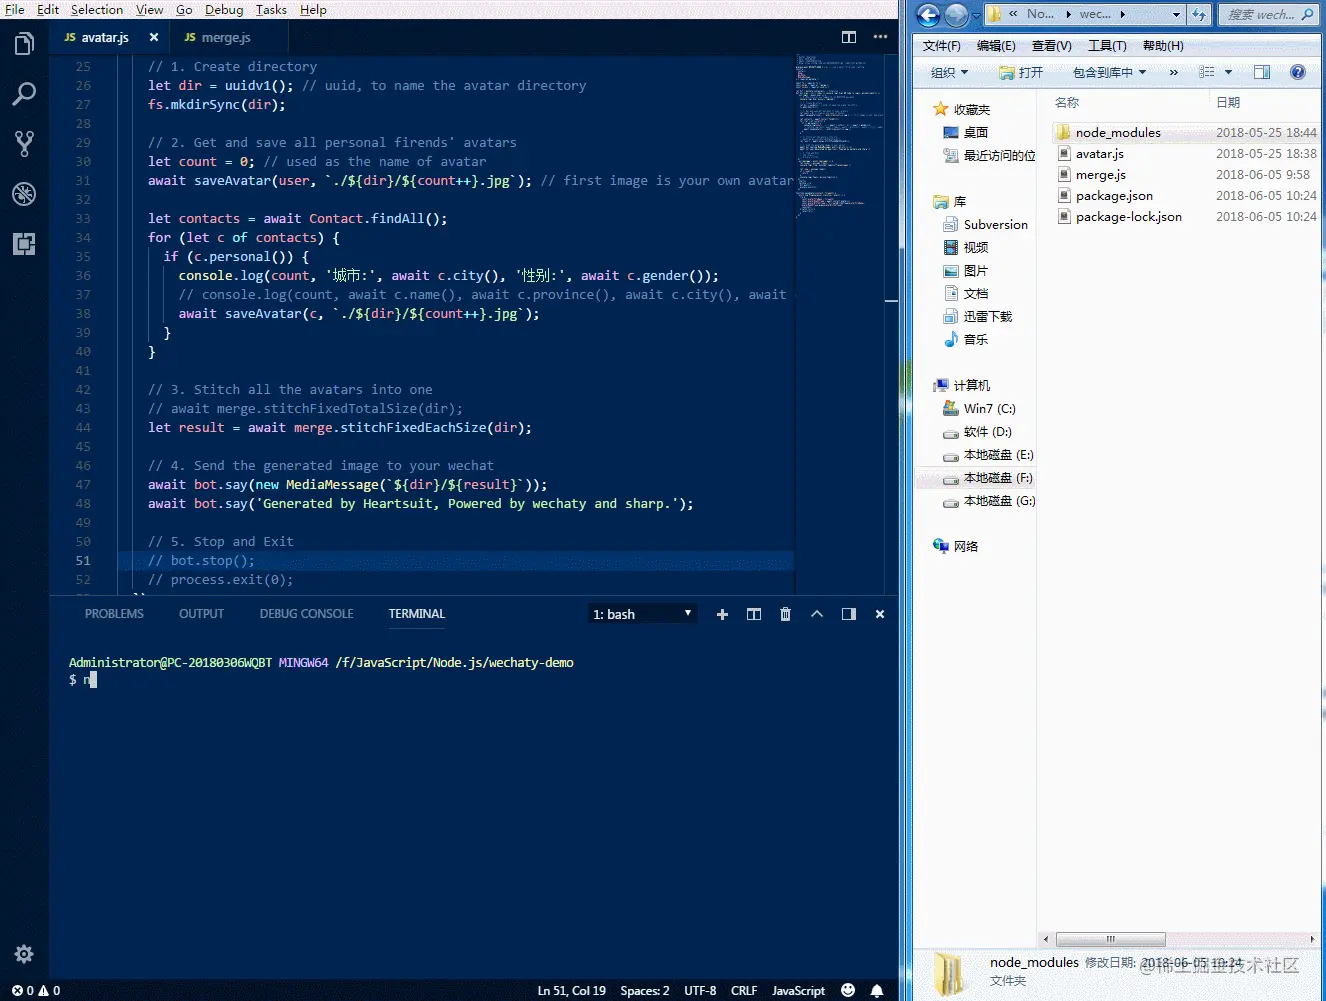Screen dimensions: 1326x1001
Task: Open the terminal selector '1: bash' dropdown
Action: (x=642, y=614)
